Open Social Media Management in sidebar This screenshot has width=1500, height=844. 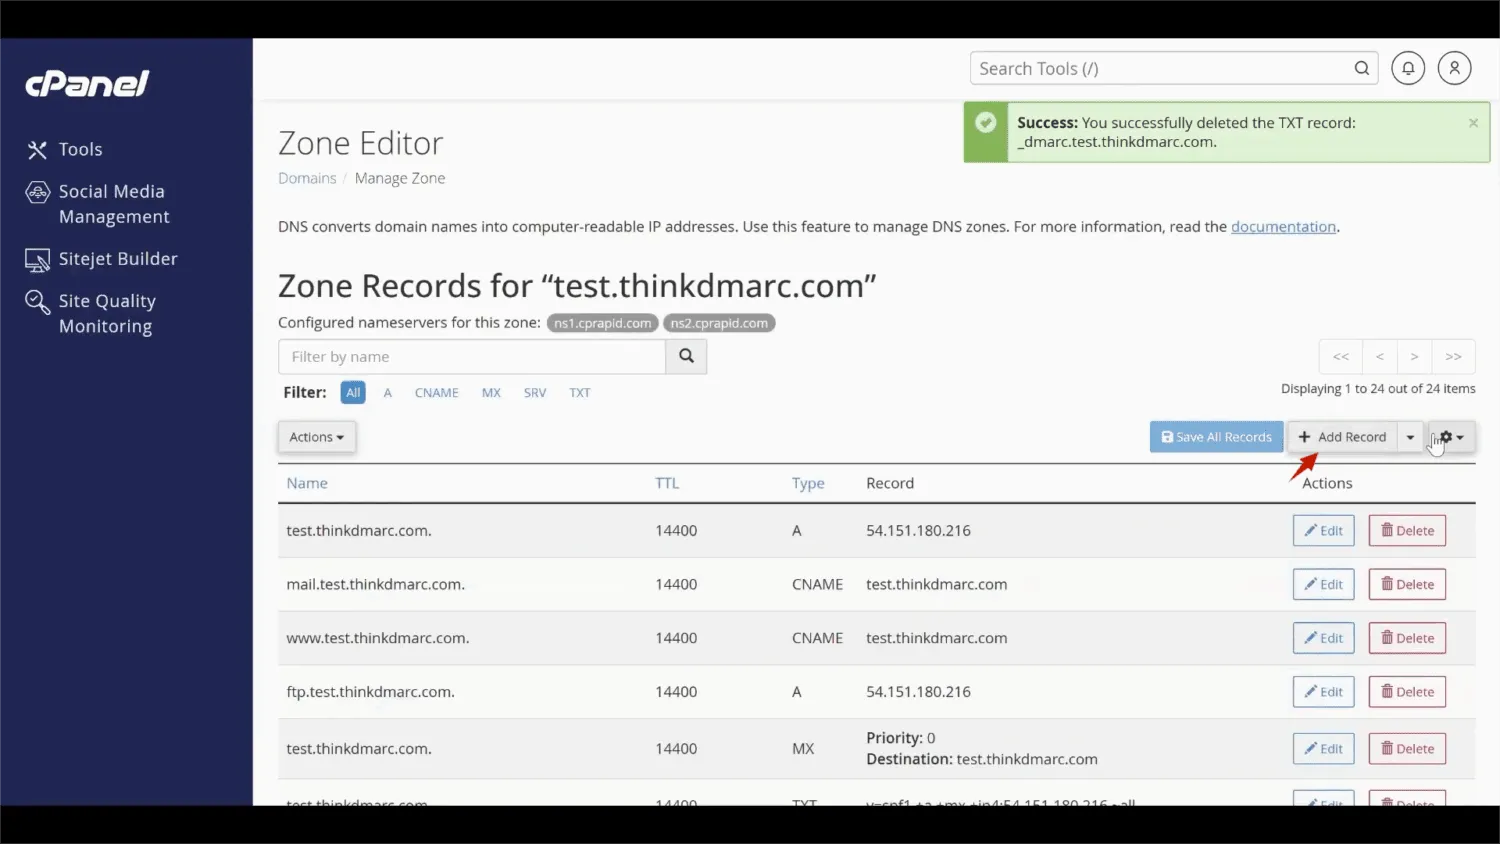[98, 204]
